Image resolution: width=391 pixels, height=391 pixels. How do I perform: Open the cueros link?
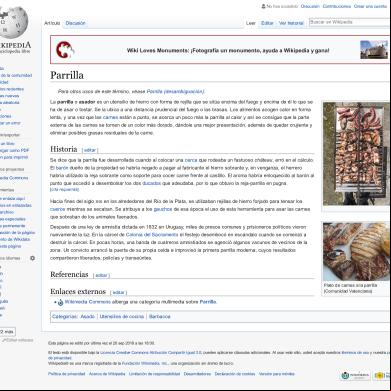(57, 209)
